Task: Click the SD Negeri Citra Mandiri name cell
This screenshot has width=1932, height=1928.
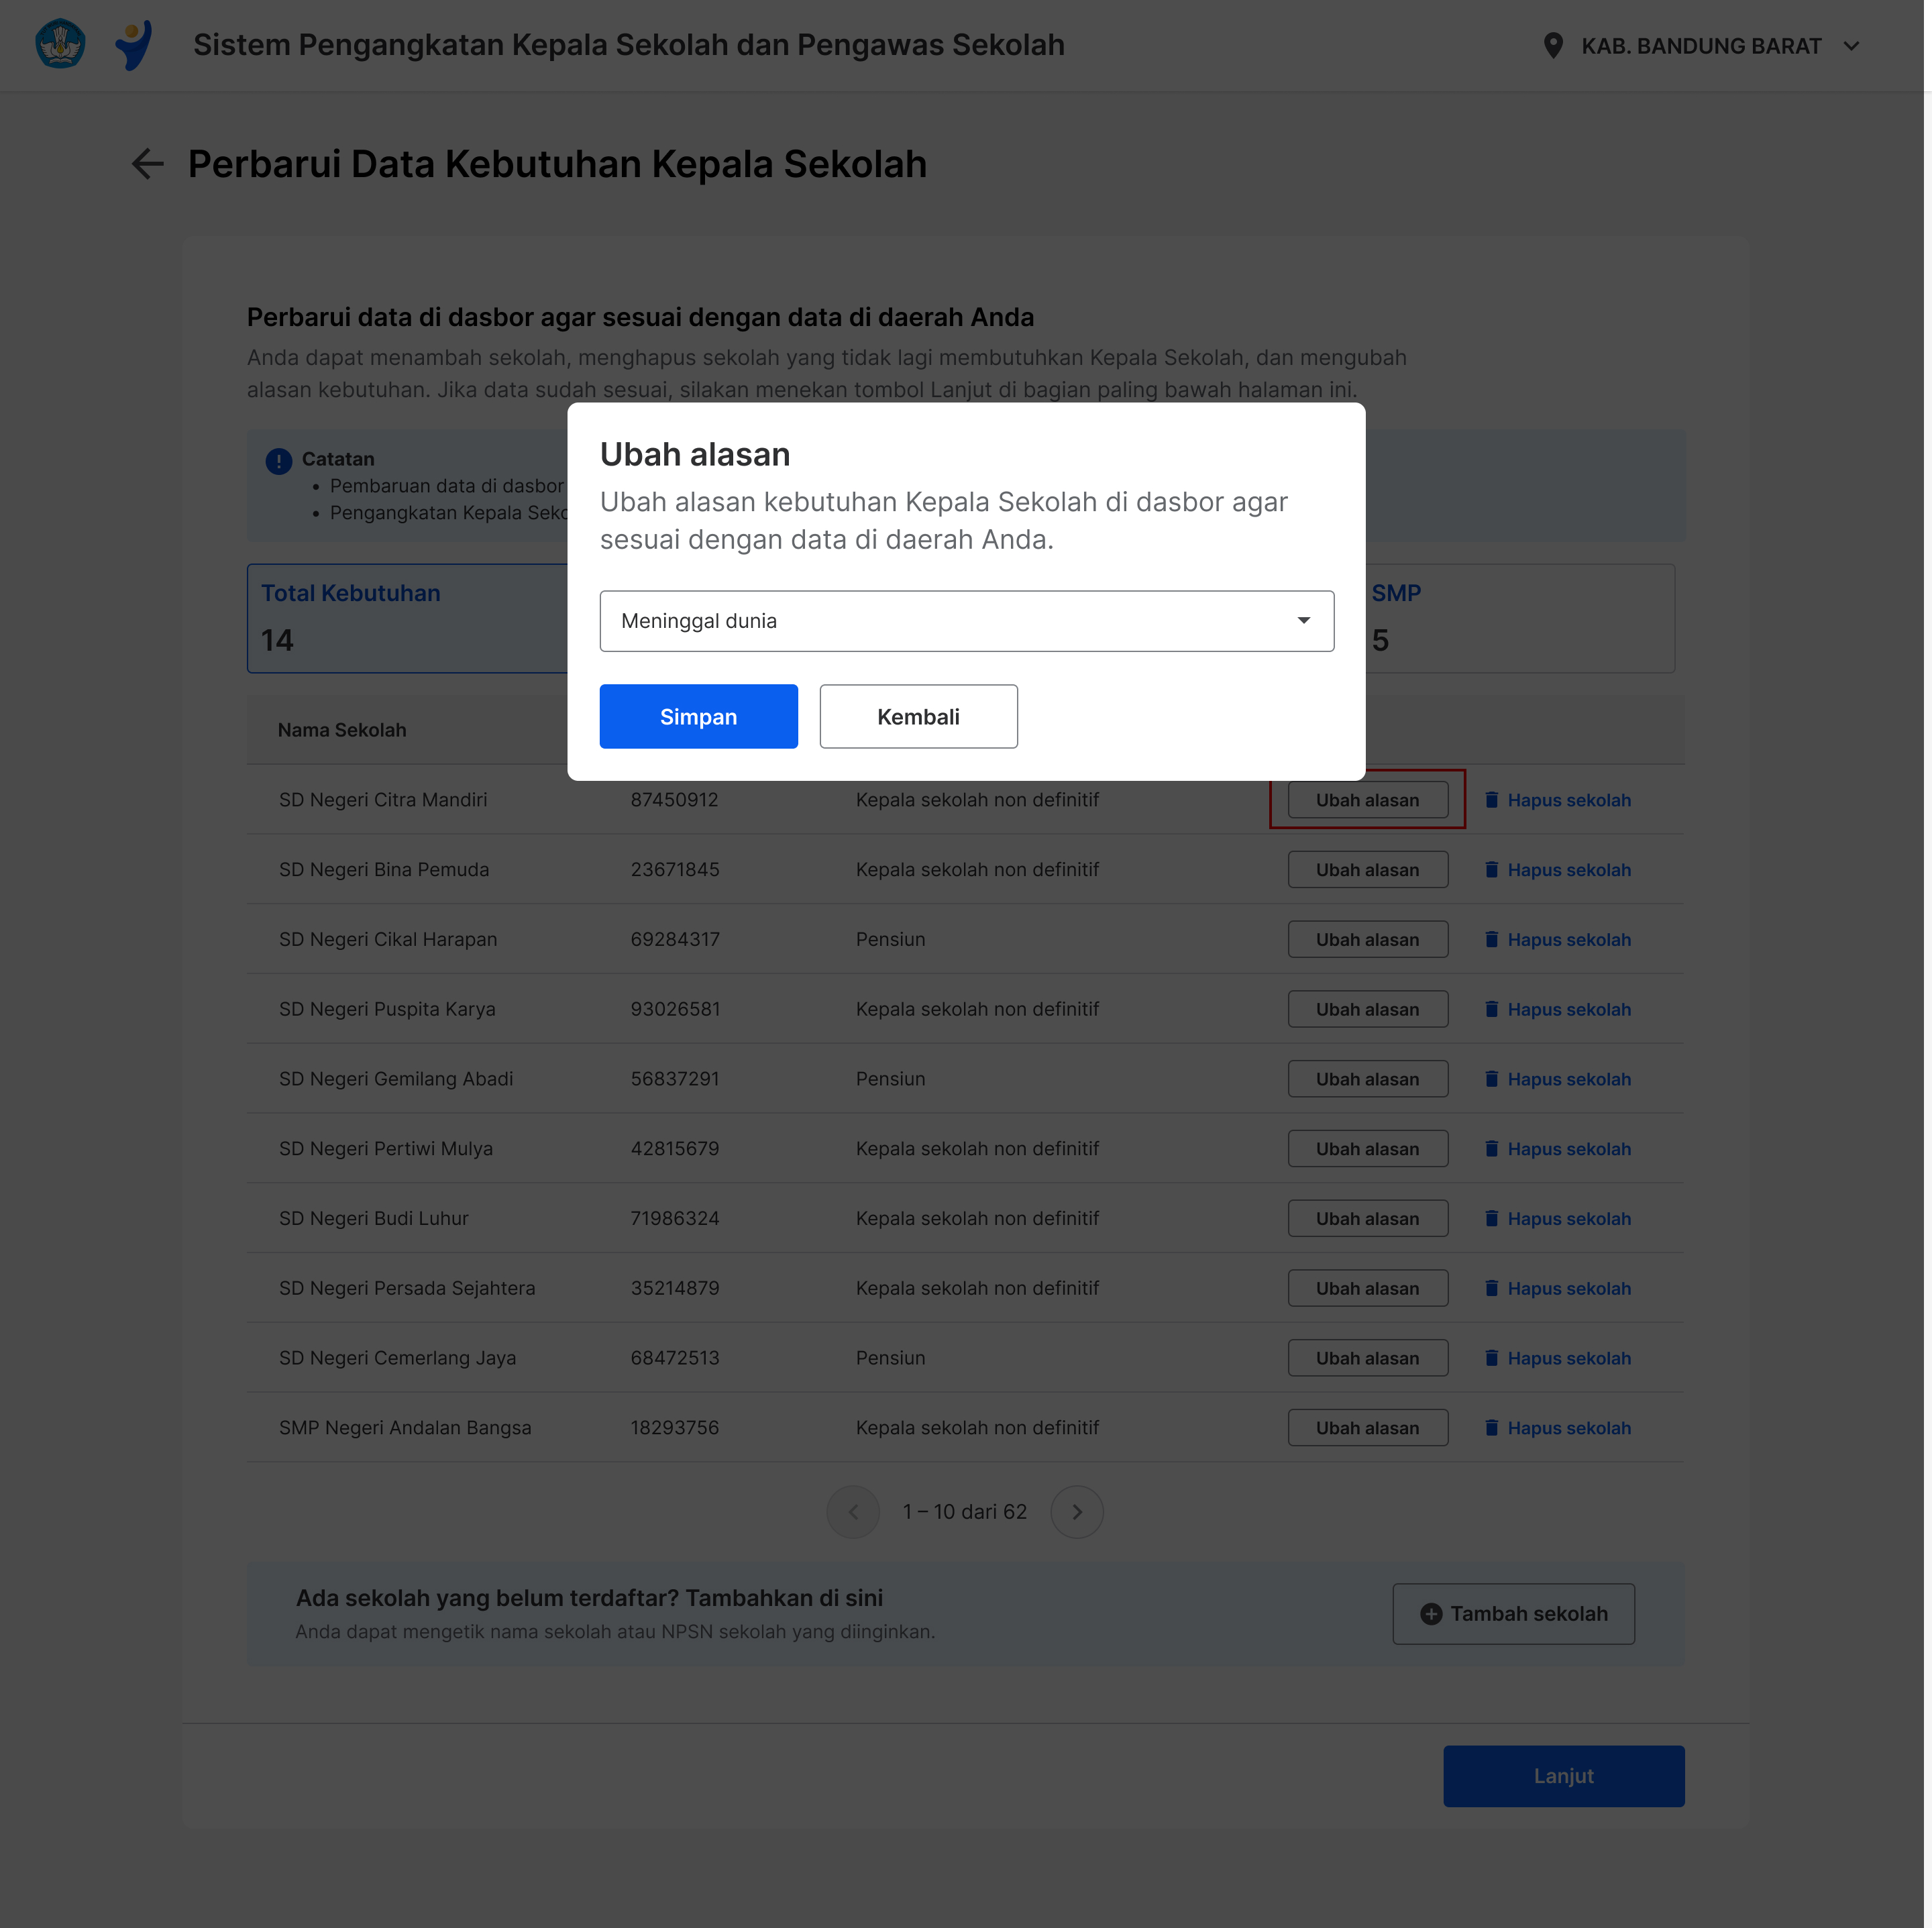Action: click(383, 800)
